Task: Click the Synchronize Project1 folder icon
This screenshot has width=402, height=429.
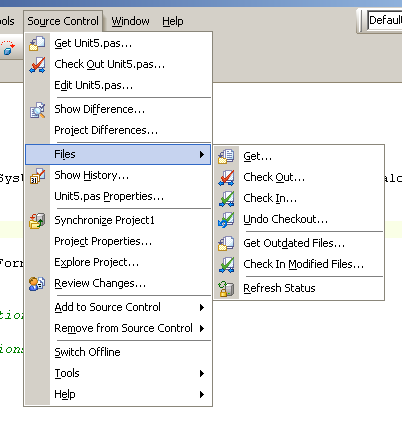Action: tap(37, 221)
